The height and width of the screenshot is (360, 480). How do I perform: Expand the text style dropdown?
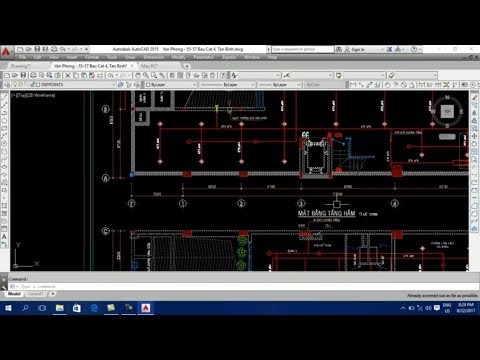(278, 75)
